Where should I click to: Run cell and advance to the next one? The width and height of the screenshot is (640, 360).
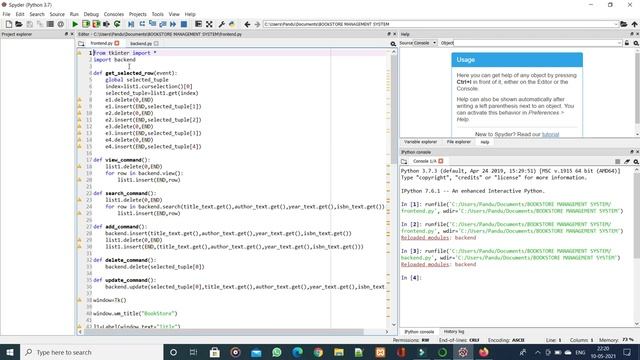(96, 24)
